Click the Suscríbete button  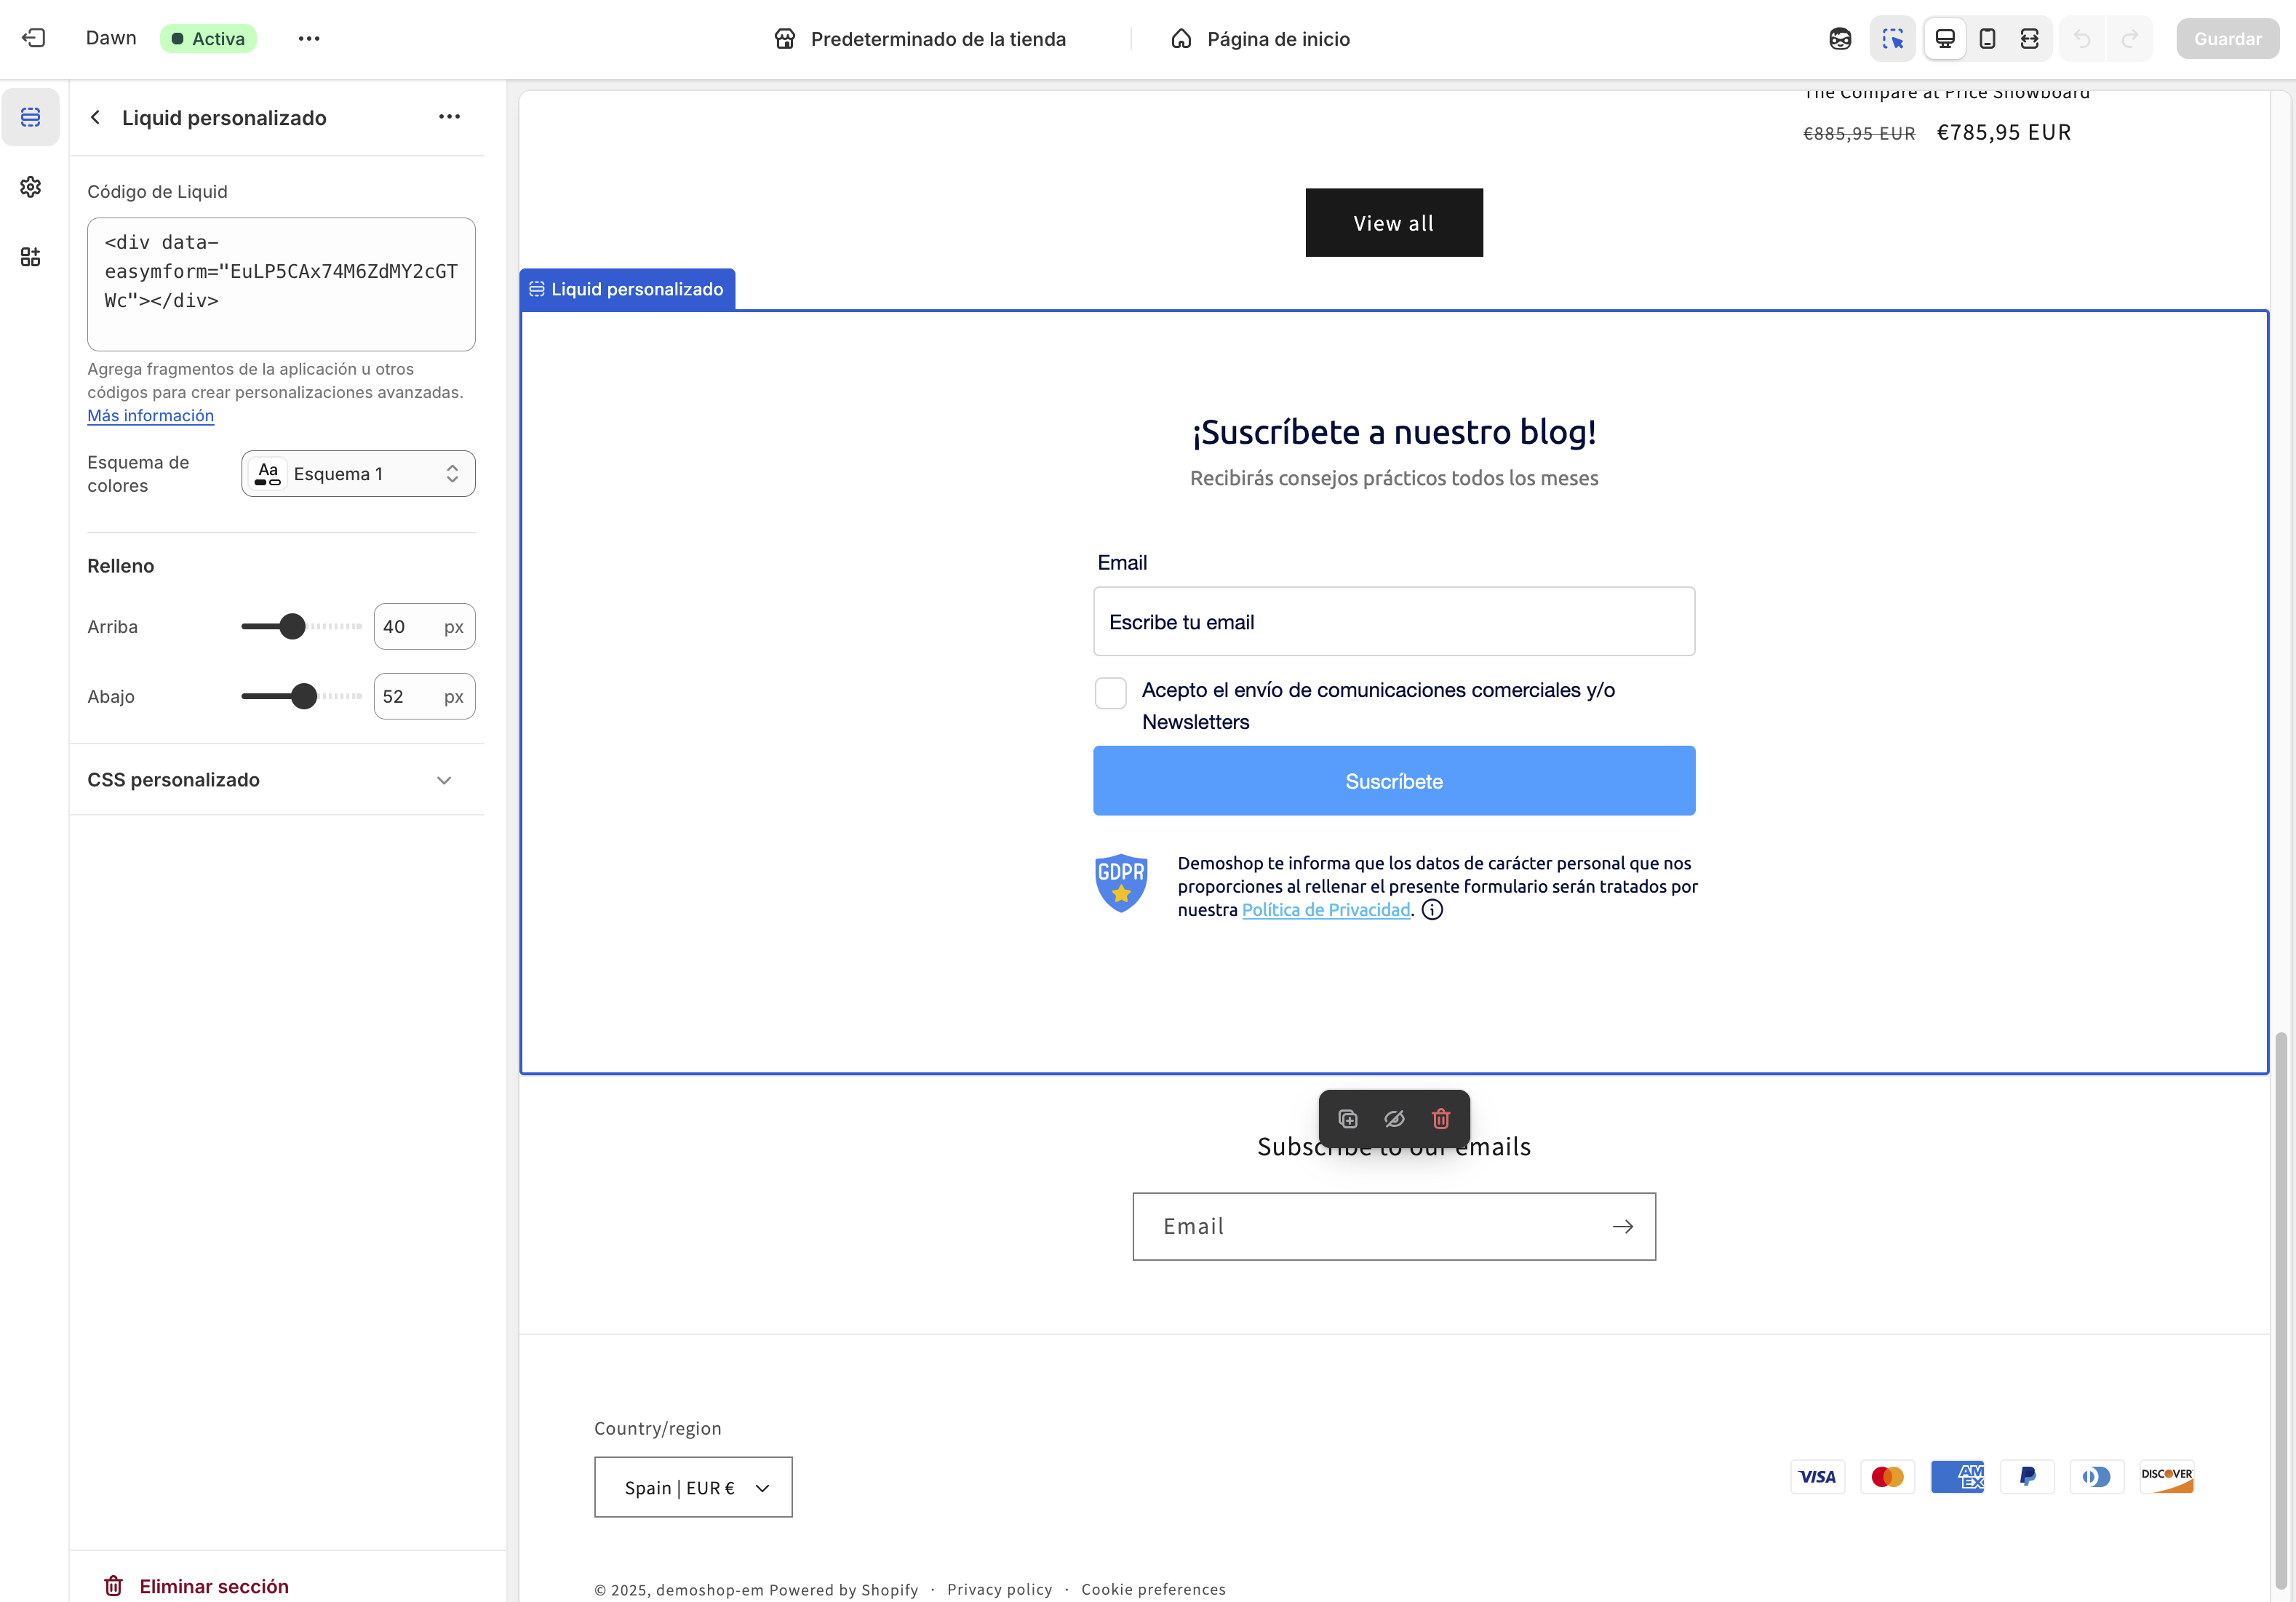tap(1394, 780)
